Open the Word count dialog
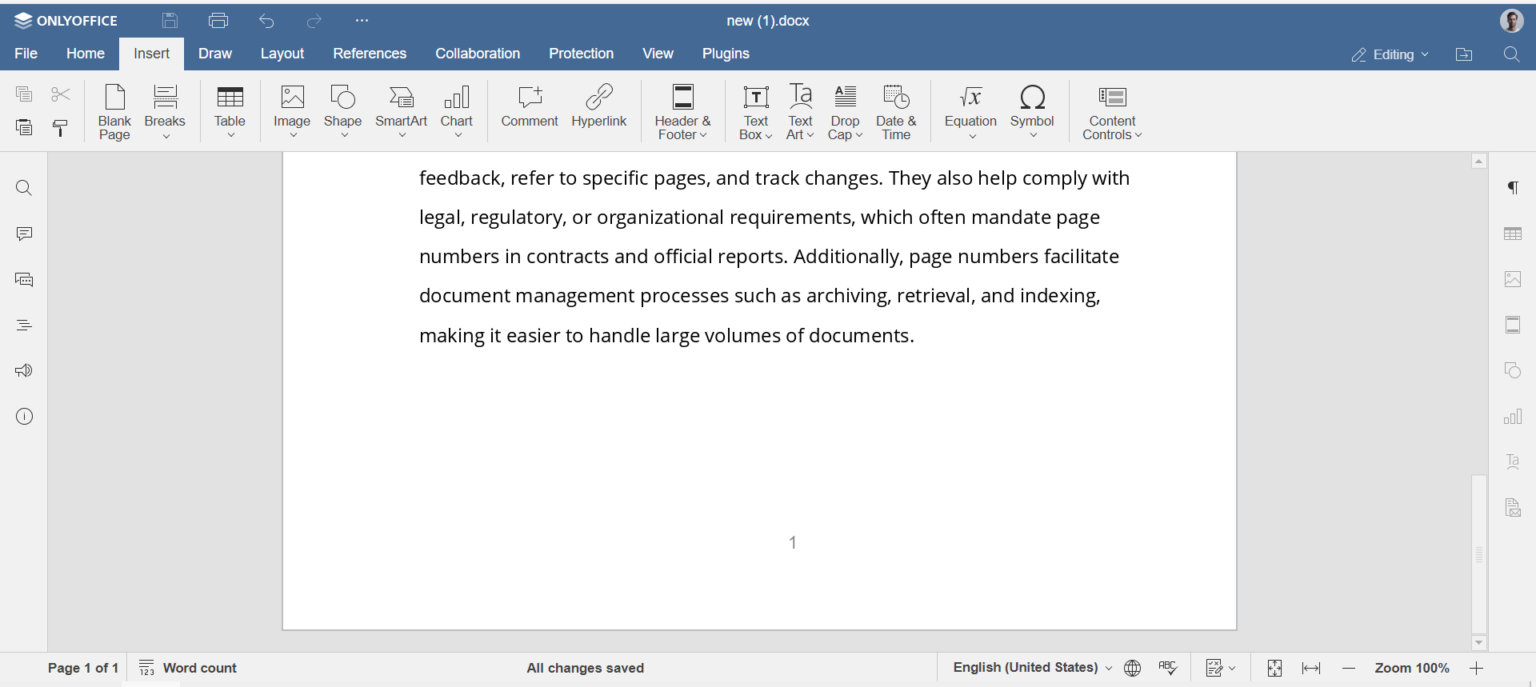The image size is (1536, 687). tap(199, 667)
